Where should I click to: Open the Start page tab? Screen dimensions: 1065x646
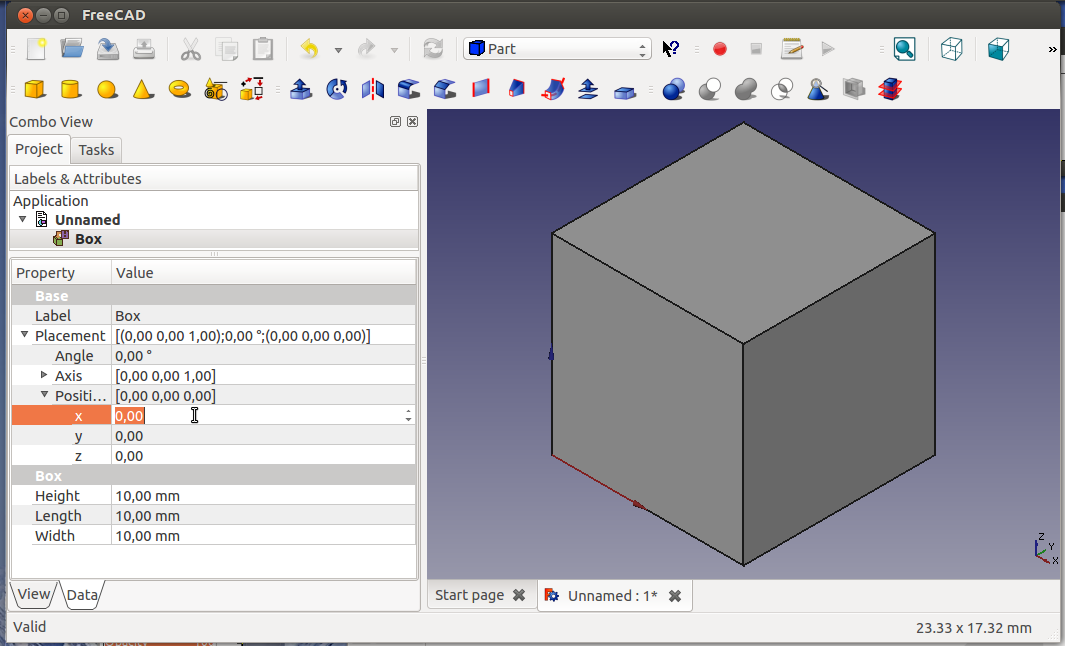point(469,595)
